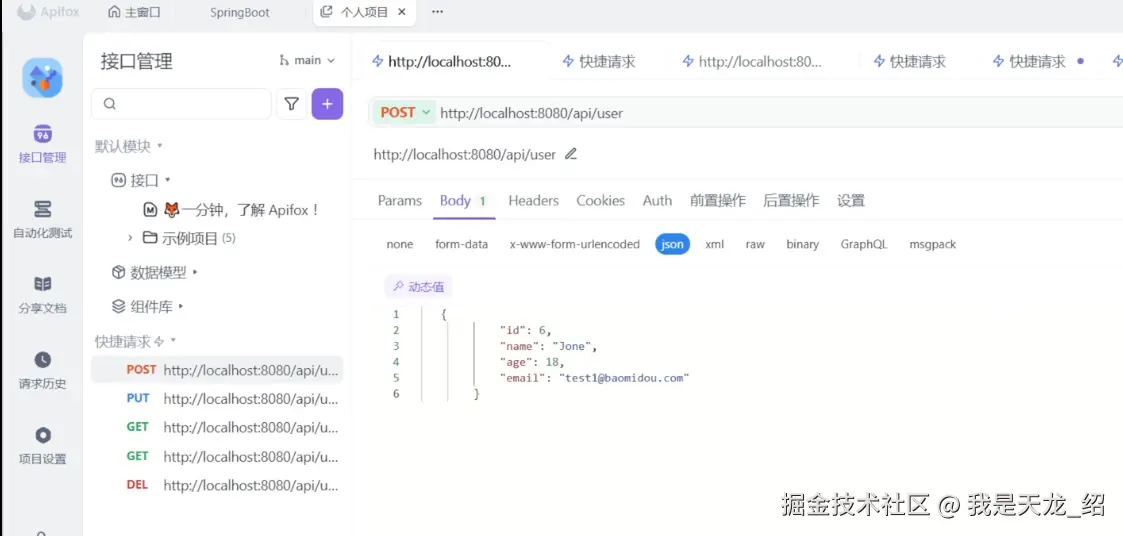Collapse the 接口 tree node

click(168, 180)
